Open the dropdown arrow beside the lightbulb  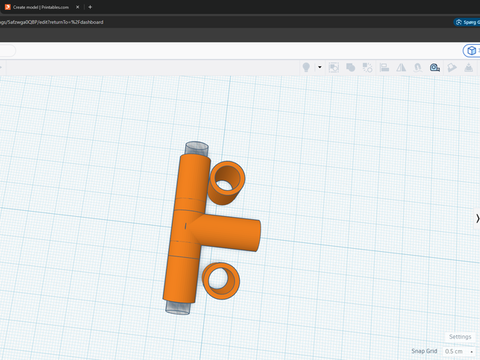tap(320, 67)
